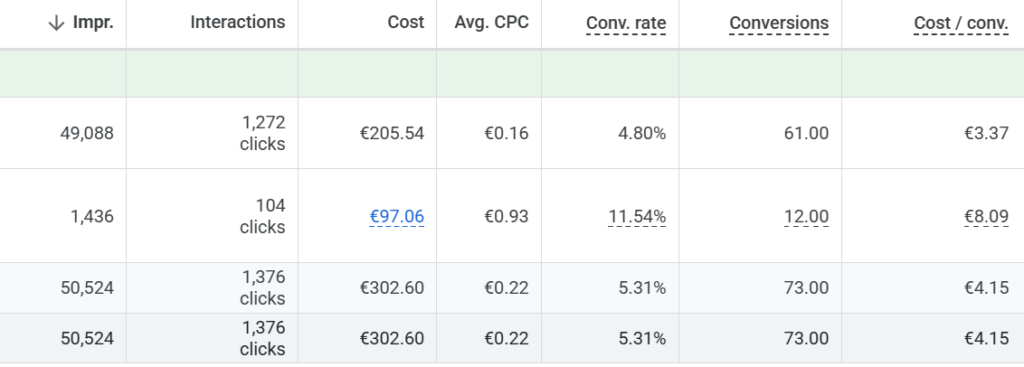The image size is (1024, 367).
Task: Click the Avg. CPC column header
Action: (492, 22)
